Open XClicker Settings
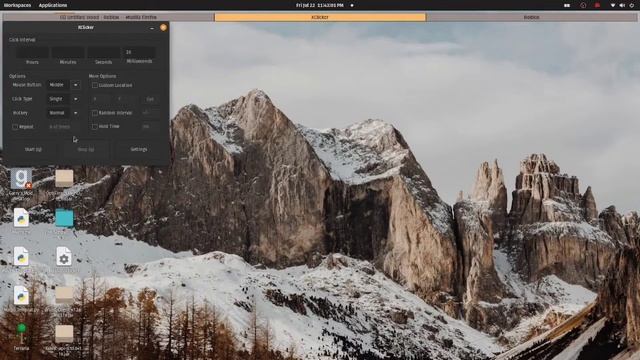This screenshot has width=640, height=360. [139, 149]
